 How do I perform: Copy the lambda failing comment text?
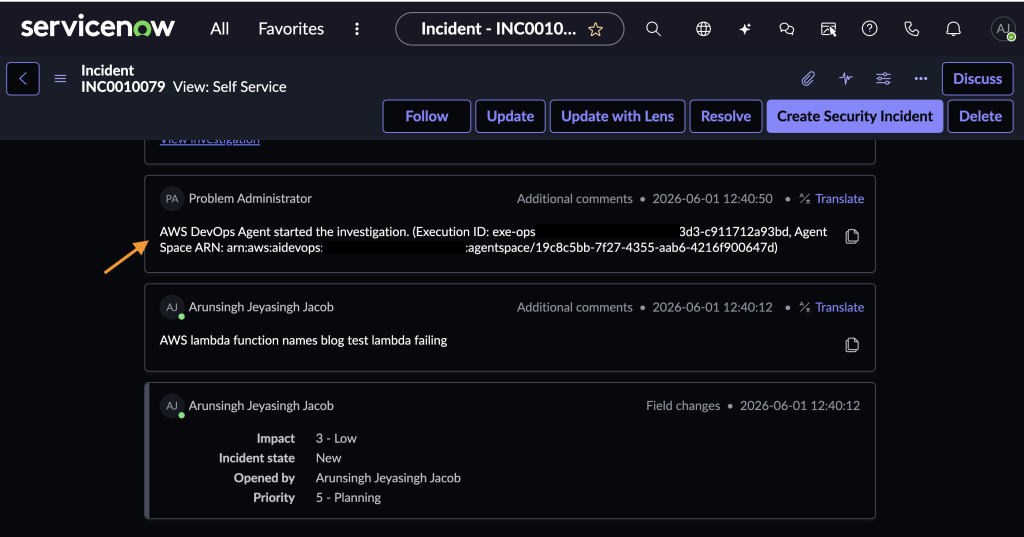pos(852,345)
